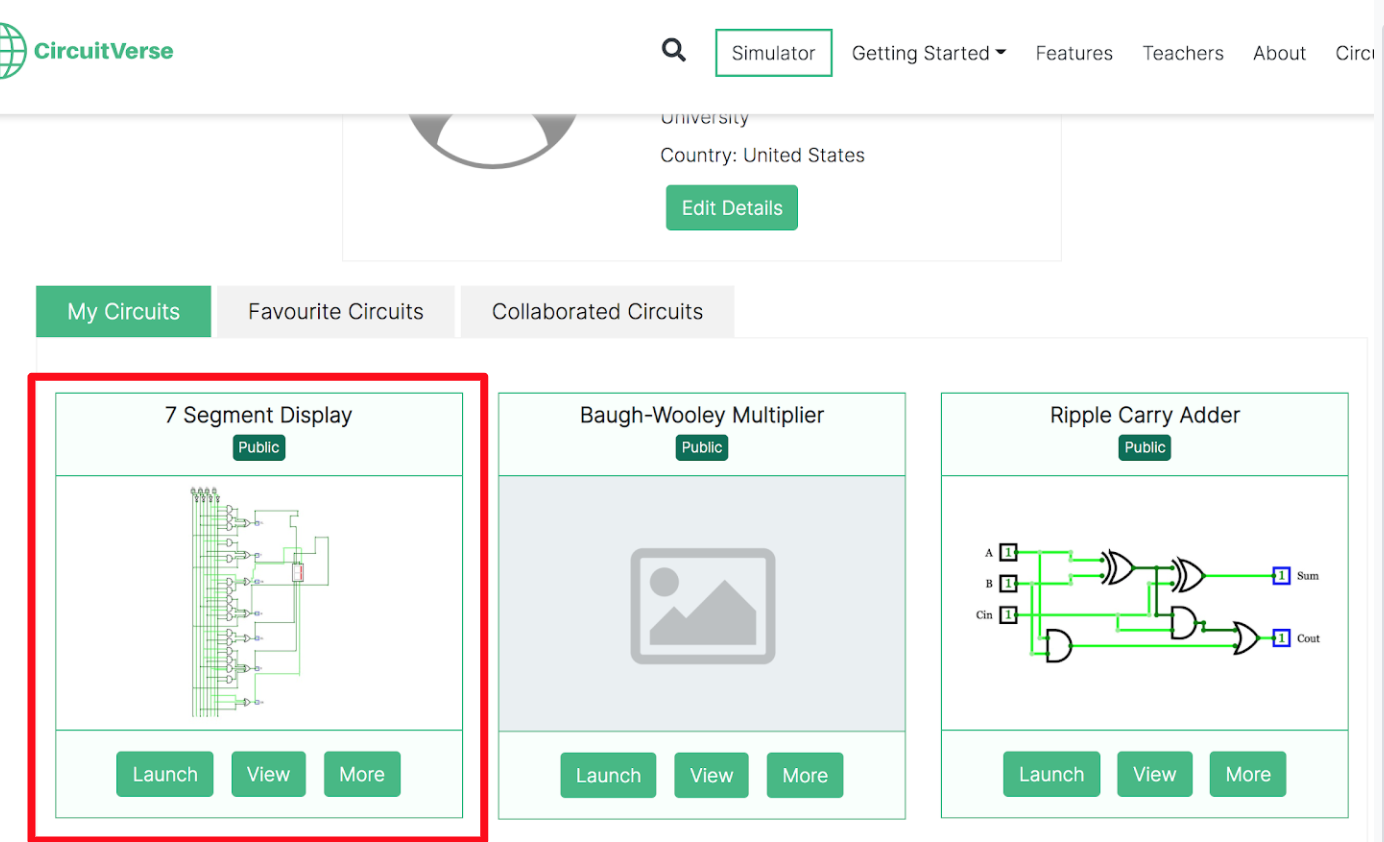
Task: Click the CircuitVerse globe logo
Action: click(x=10, y=51)
